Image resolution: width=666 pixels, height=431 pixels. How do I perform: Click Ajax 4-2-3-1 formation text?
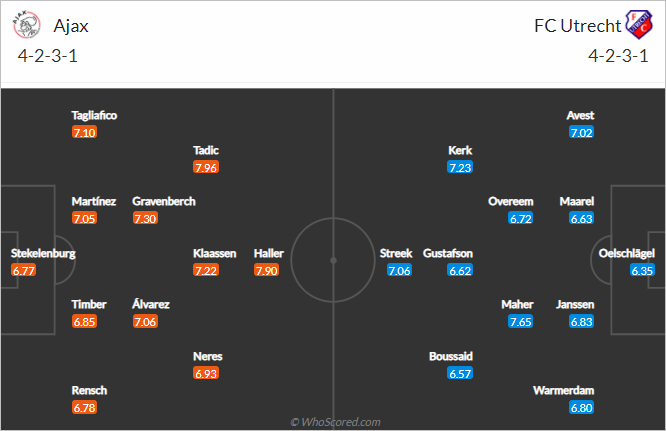click(48, 56)
